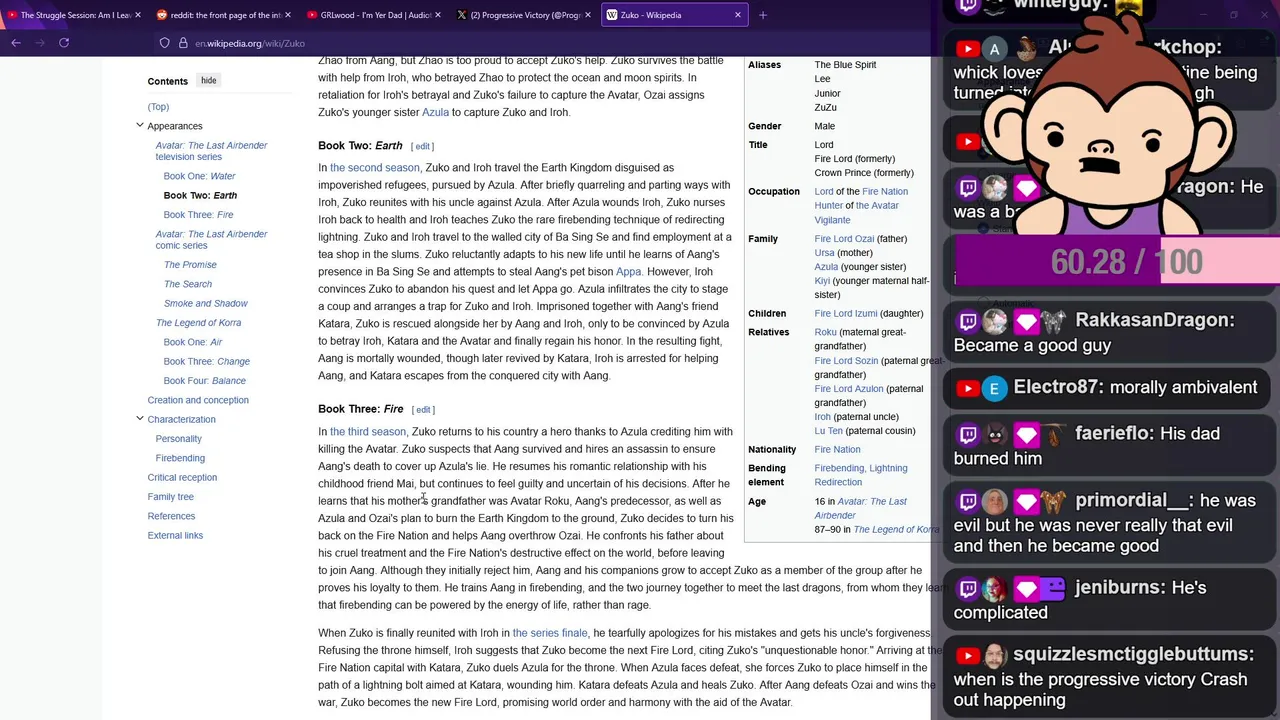
Task: Open 'the second season' link
Action: [x=375, y=168]
